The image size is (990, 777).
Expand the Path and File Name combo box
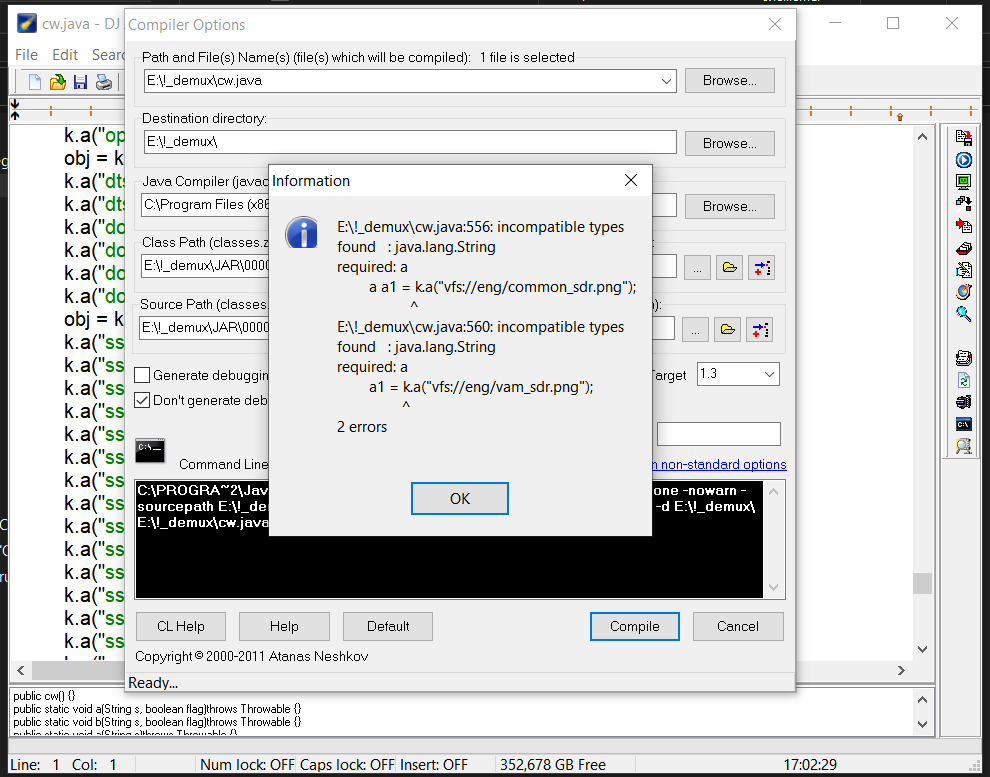pyautogui.click(x=666, y=81)
